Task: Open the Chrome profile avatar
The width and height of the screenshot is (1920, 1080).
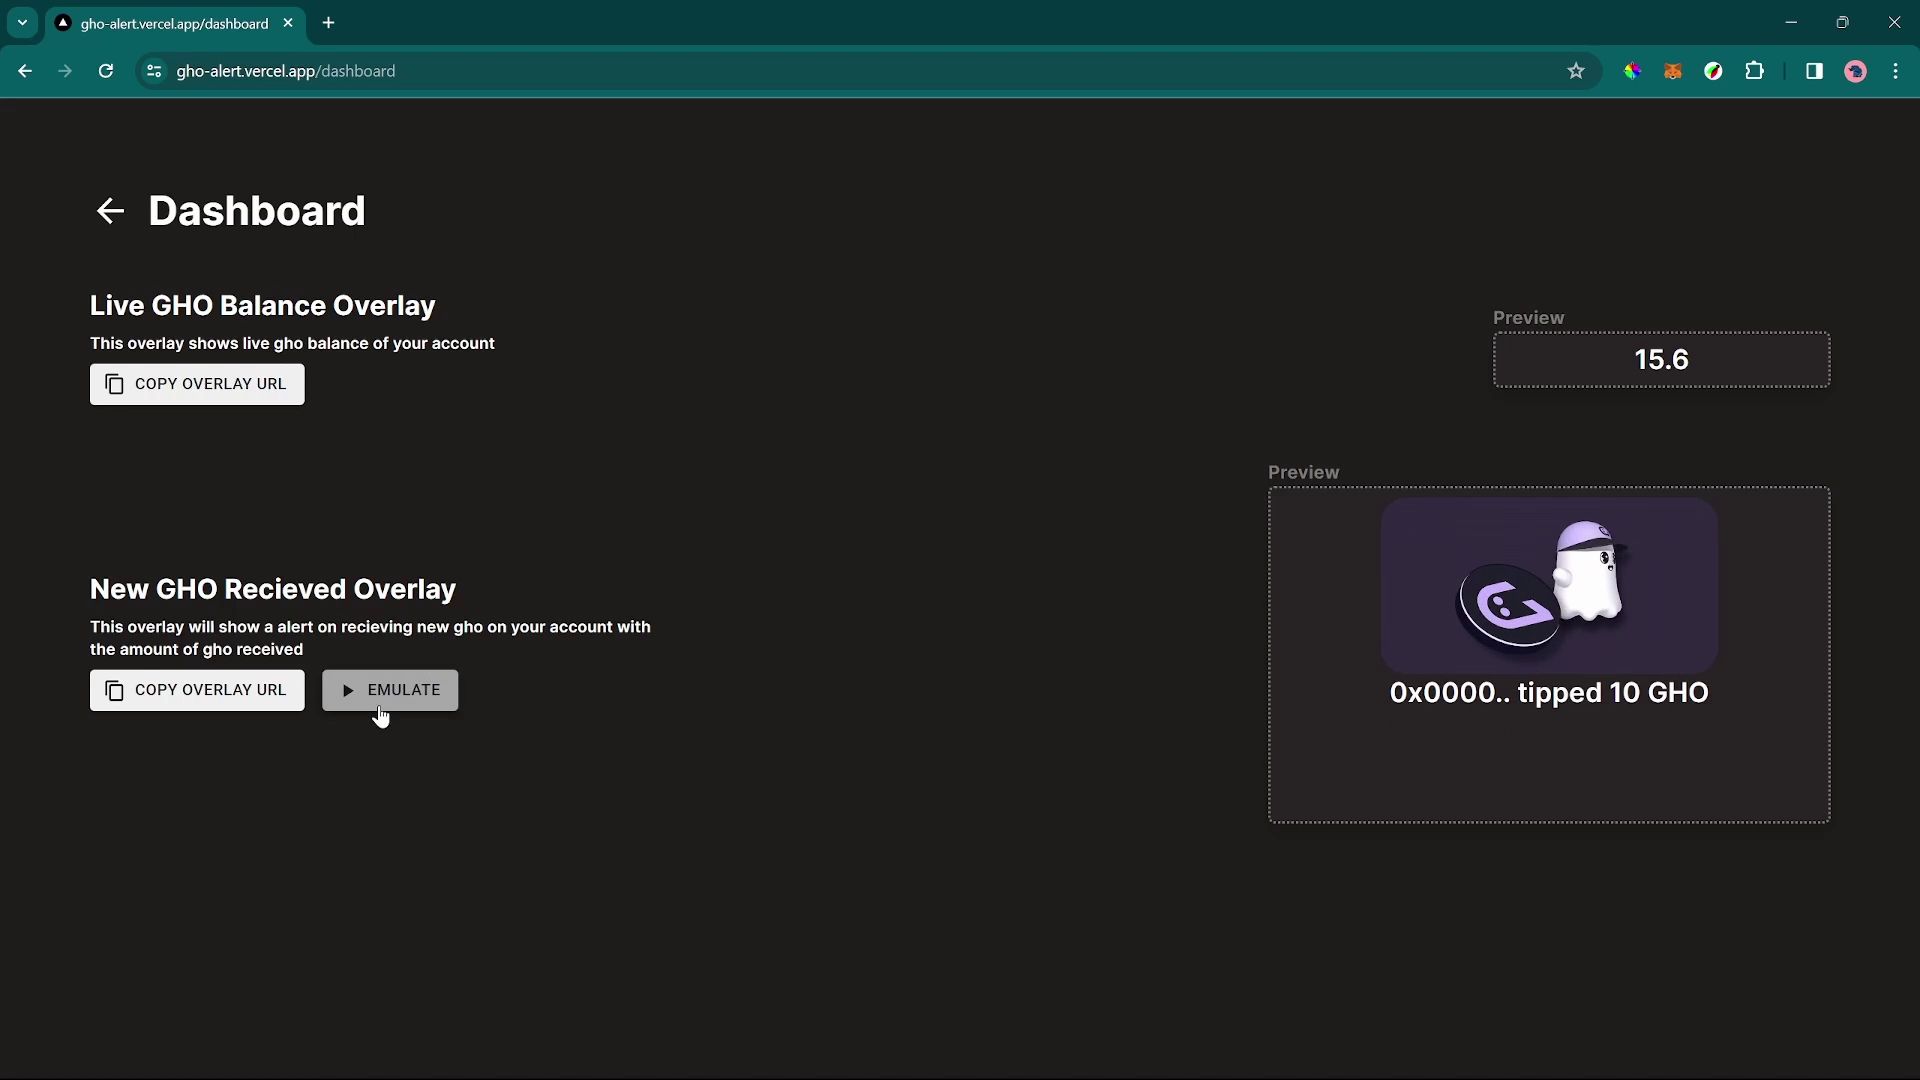Action: pos(1856,71)
